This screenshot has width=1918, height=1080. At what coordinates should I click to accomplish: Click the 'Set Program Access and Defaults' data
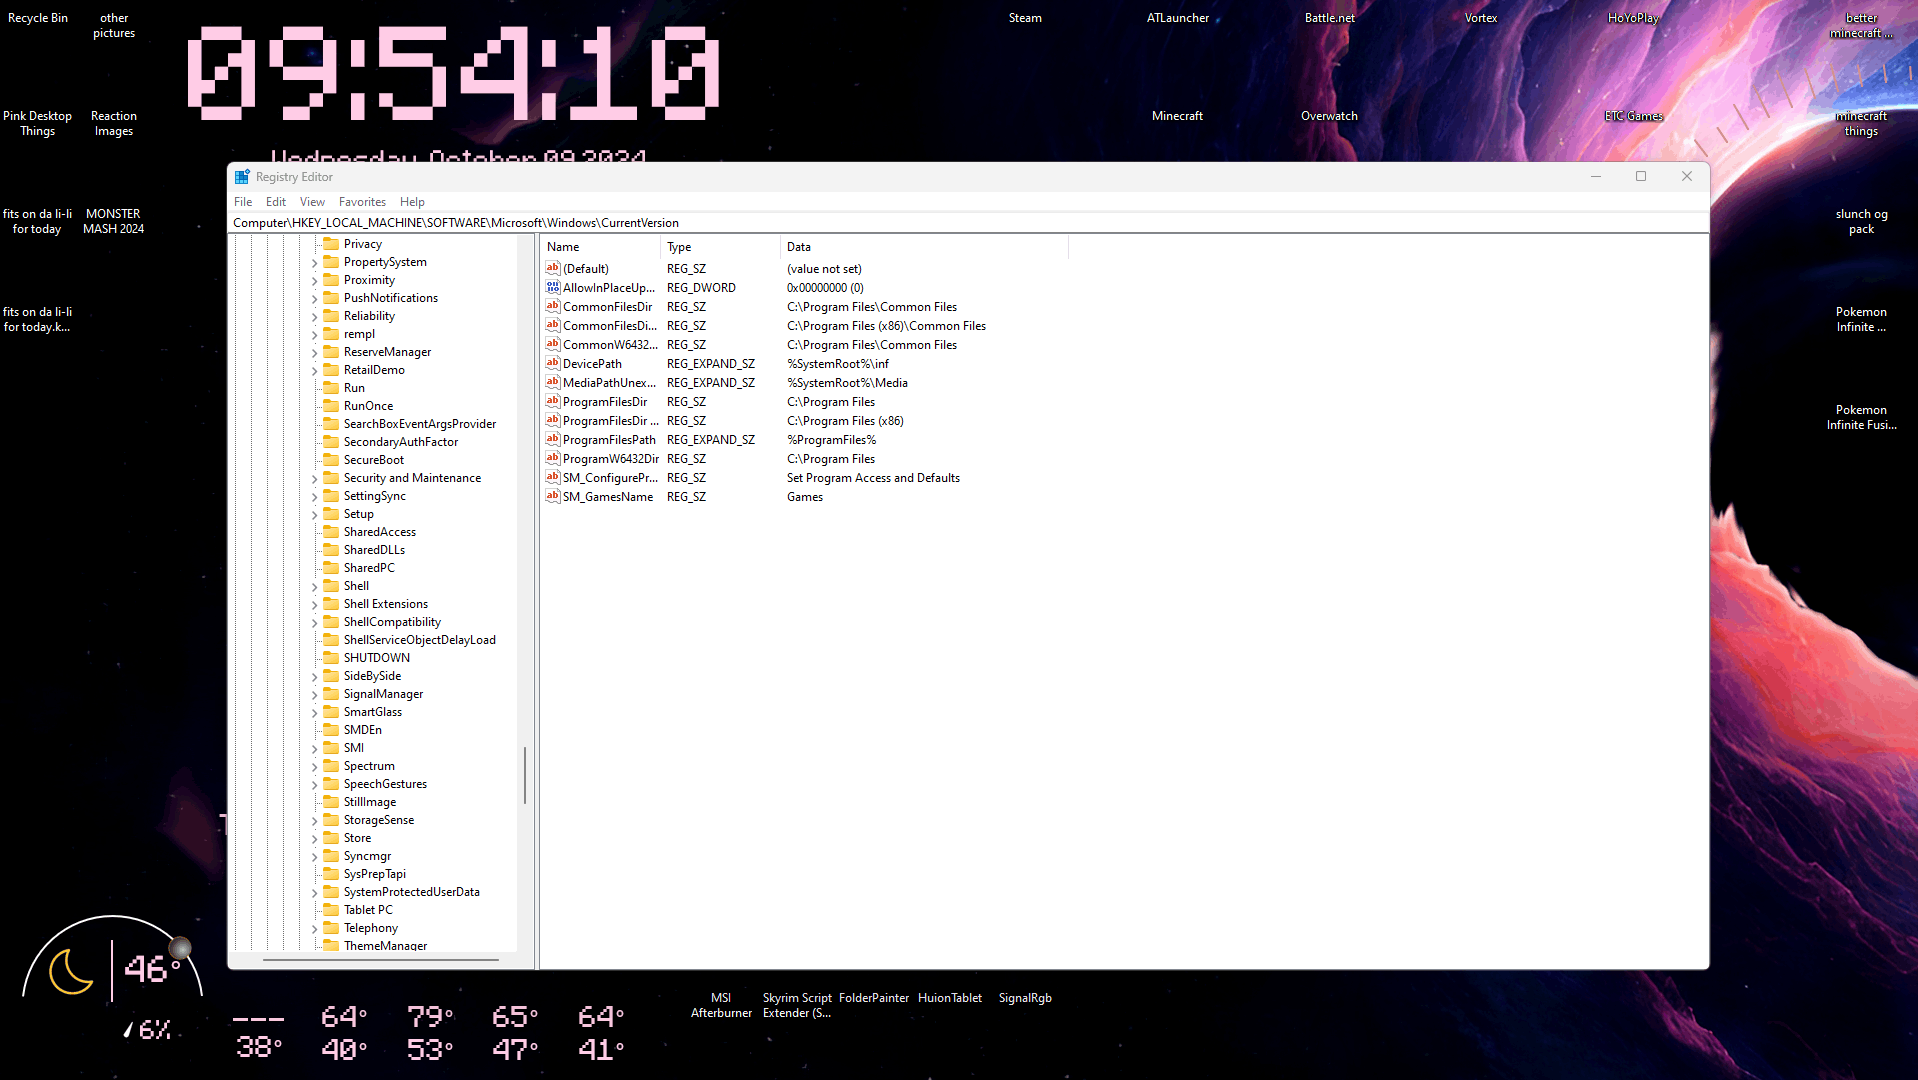[873, 478]
